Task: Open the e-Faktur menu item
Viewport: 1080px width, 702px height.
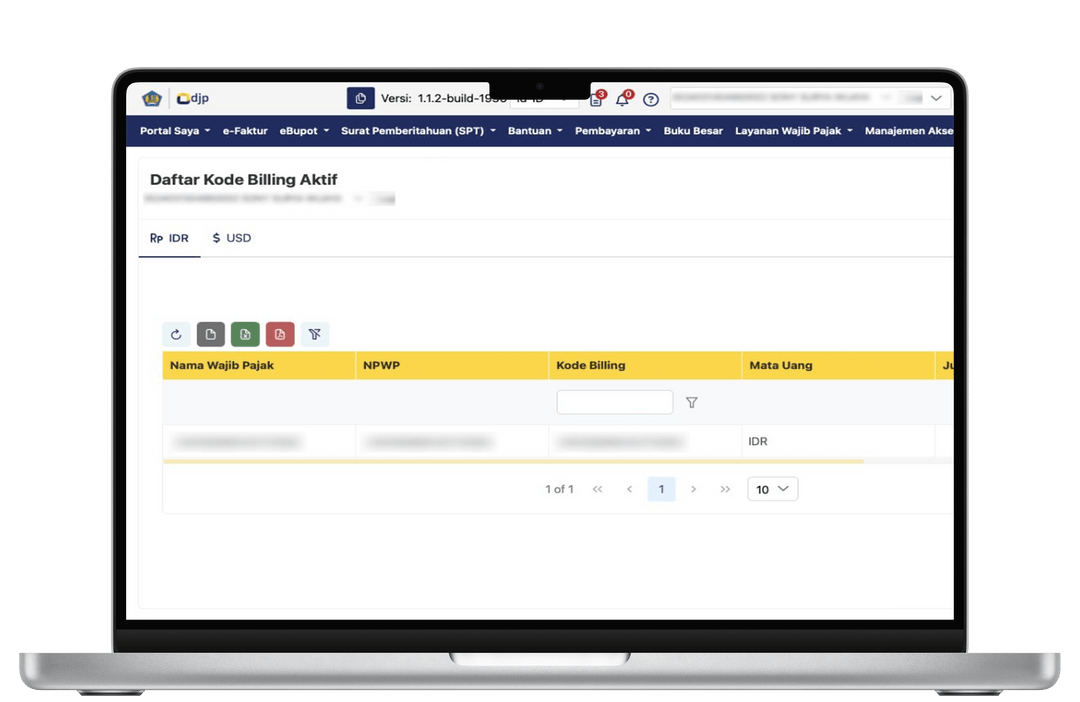Action: coord(245,131)
